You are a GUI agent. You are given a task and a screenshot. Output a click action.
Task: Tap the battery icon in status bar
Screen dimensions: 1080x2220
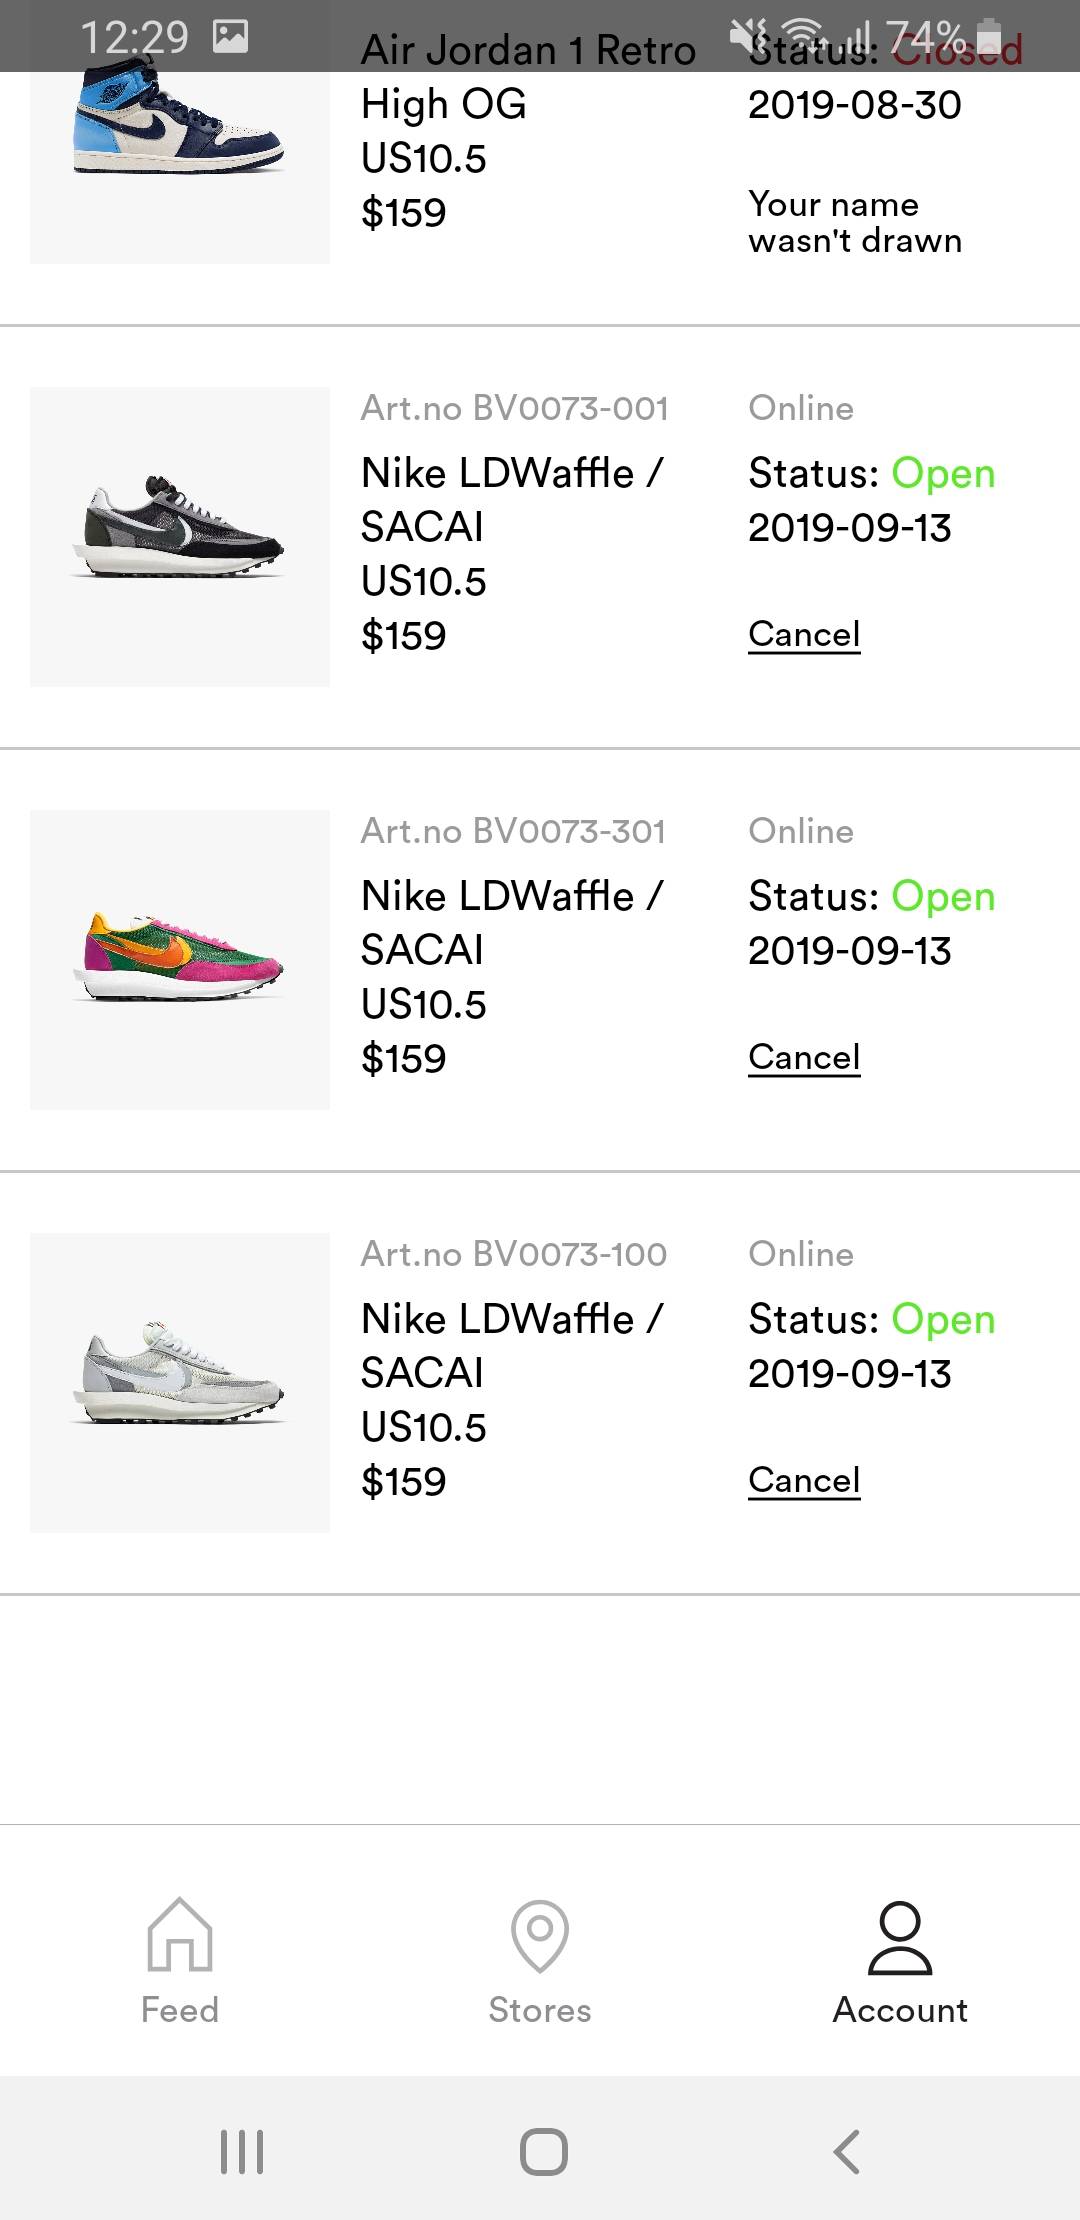click(x=989, y=37)
